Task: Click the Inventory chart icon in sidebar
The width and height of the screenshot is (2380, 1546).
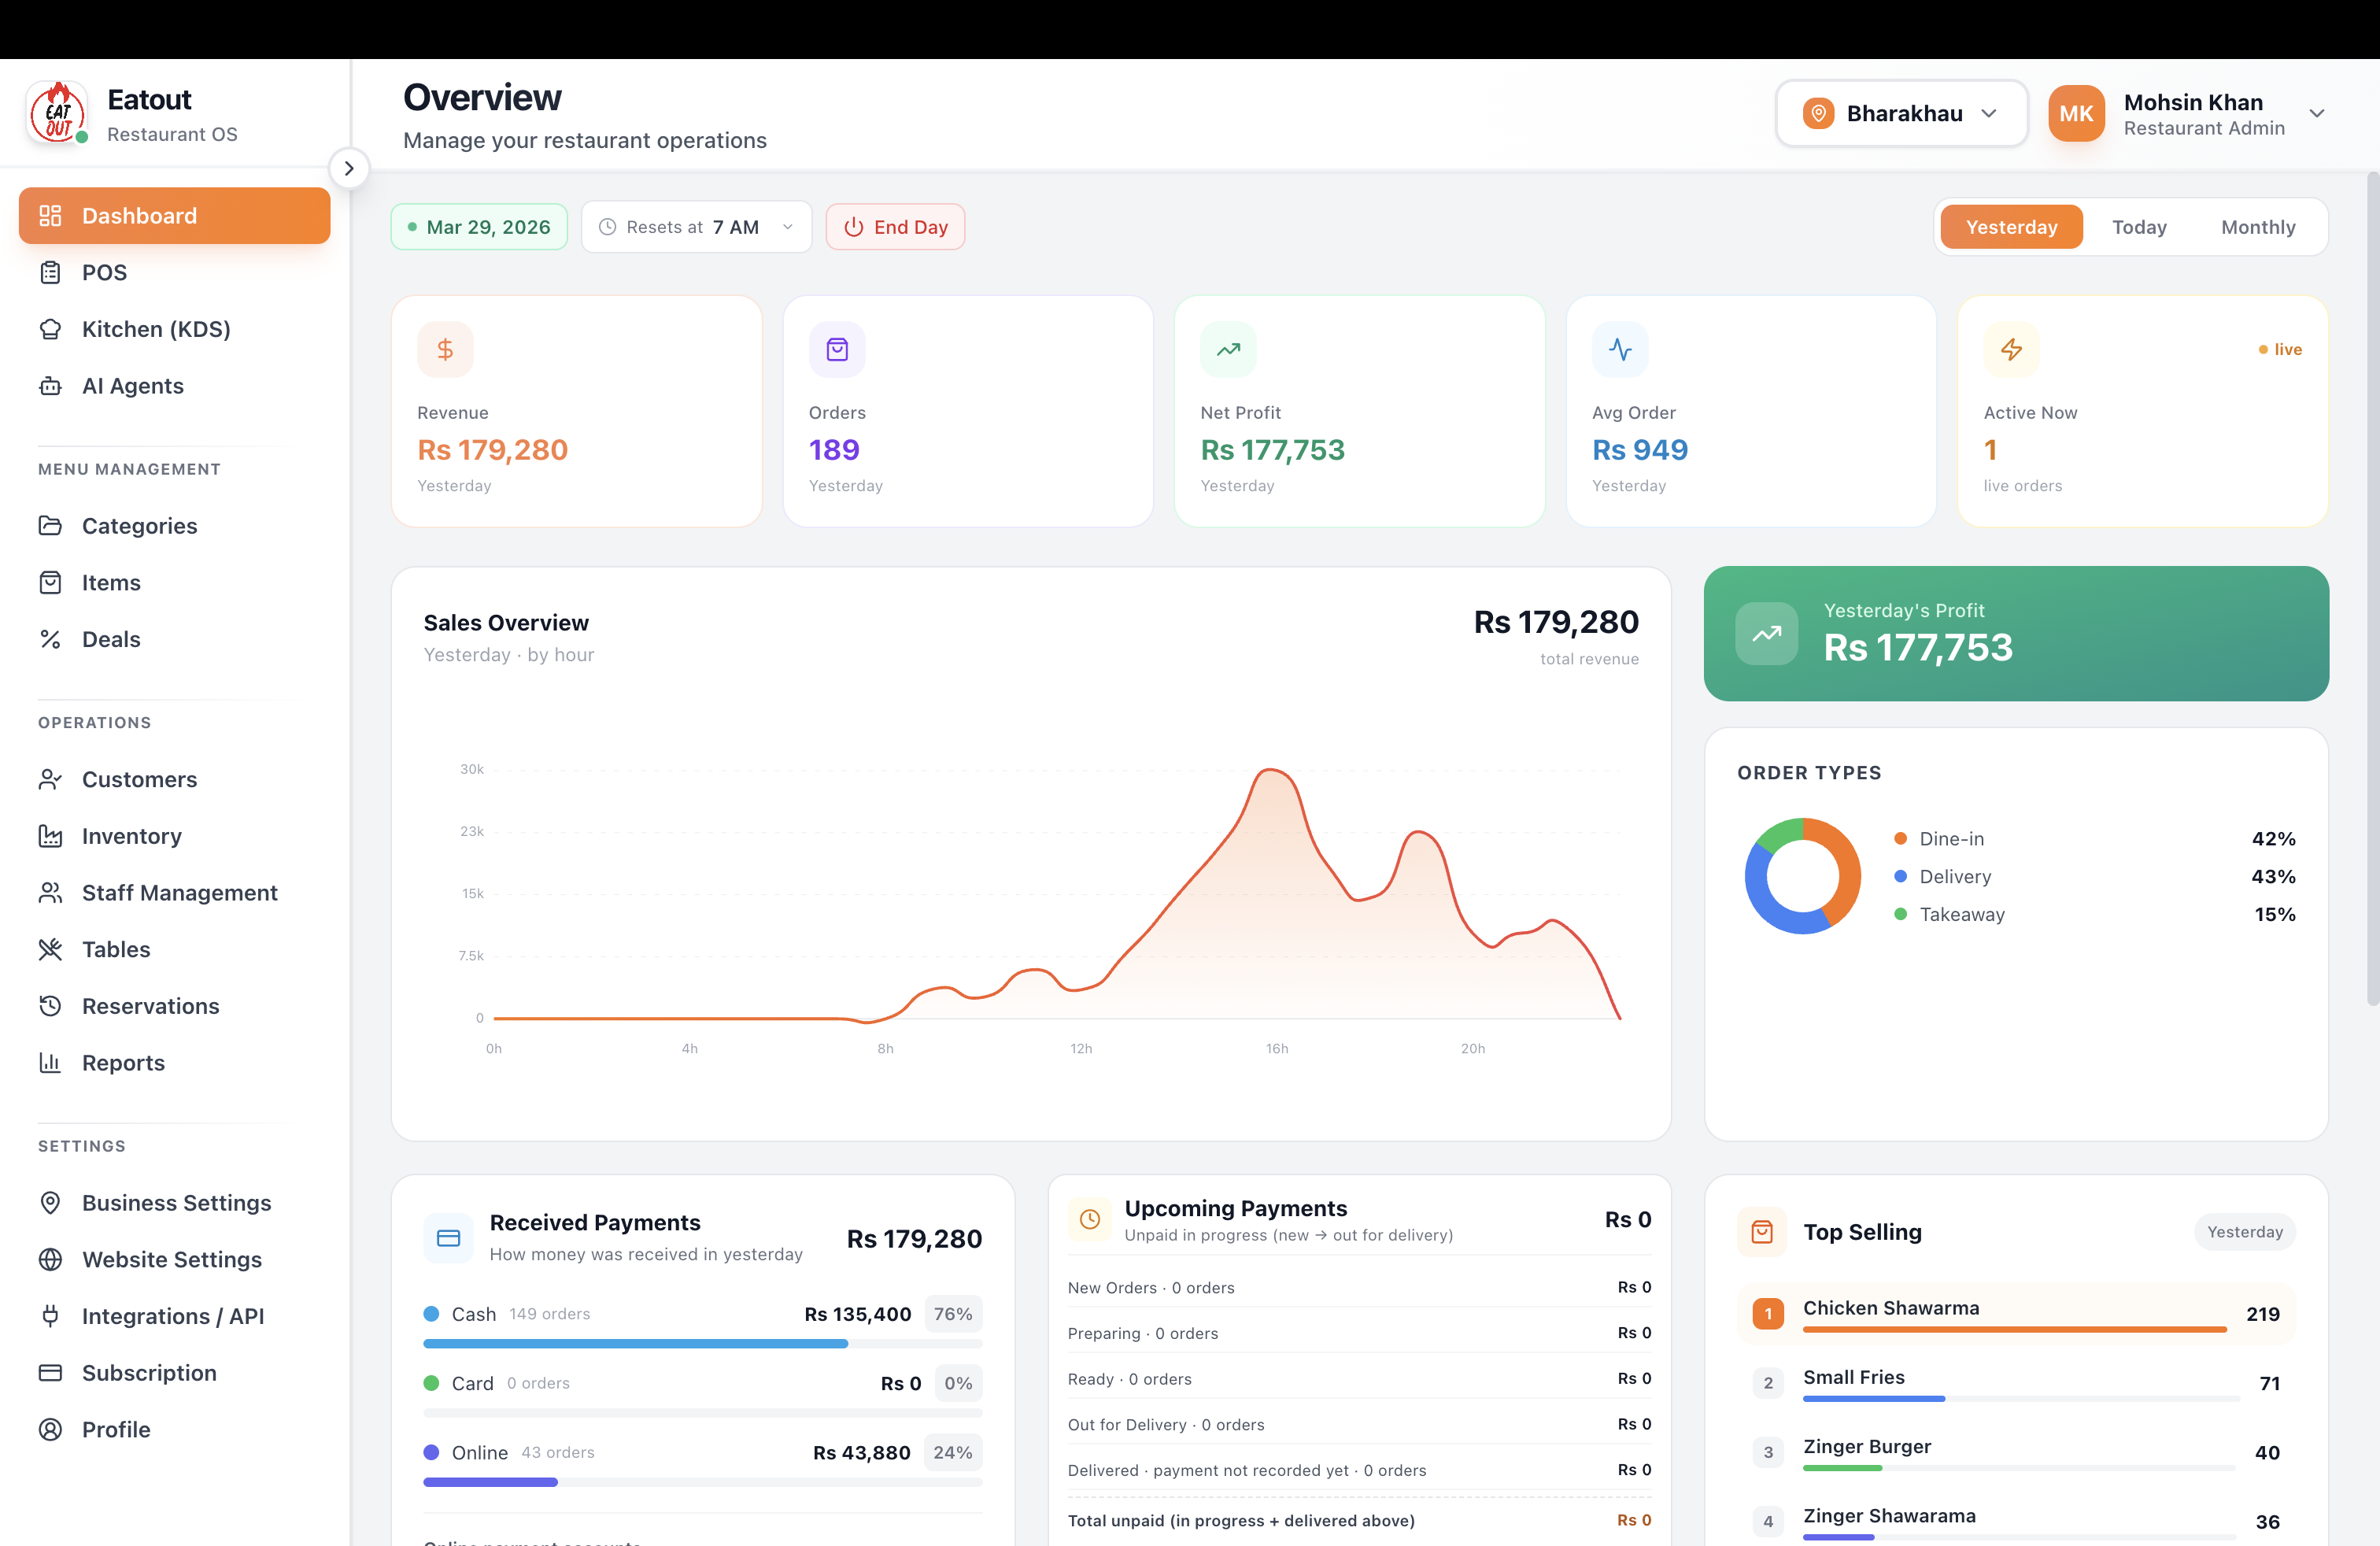Action: [x=50, y=836]
